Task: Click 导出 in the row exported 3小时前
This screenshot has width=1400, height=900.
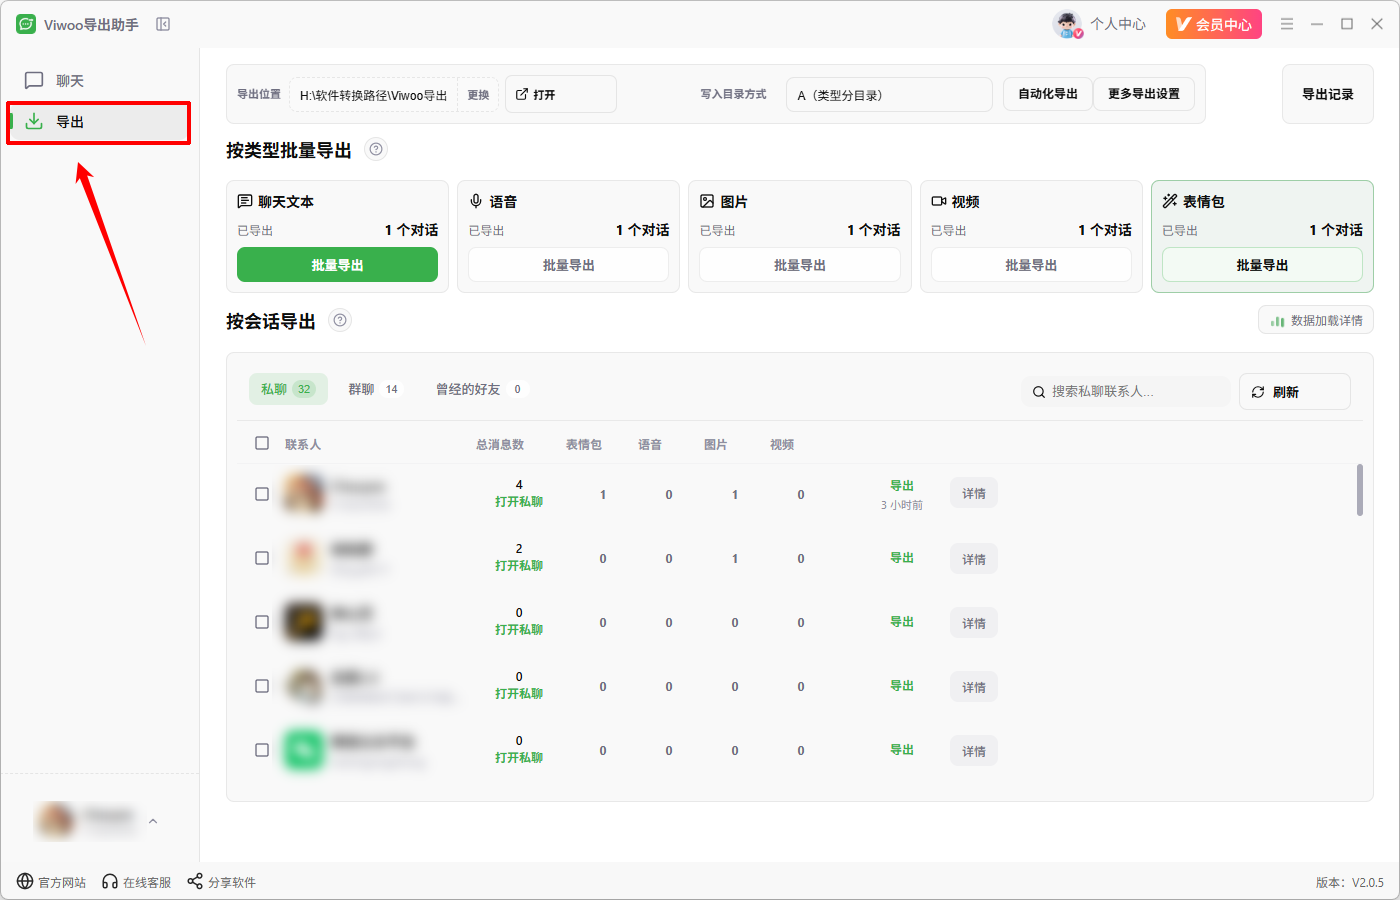Action: point(902,486)
